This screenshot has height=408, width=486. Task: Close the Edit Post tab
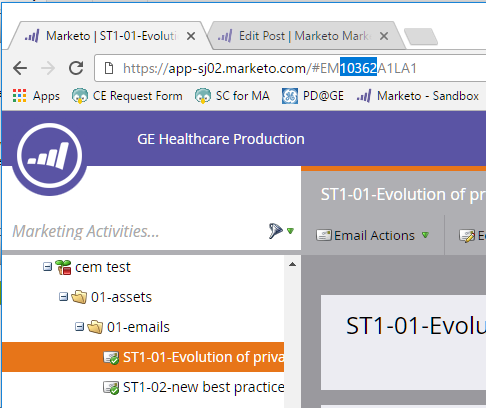tap(384, 36)
